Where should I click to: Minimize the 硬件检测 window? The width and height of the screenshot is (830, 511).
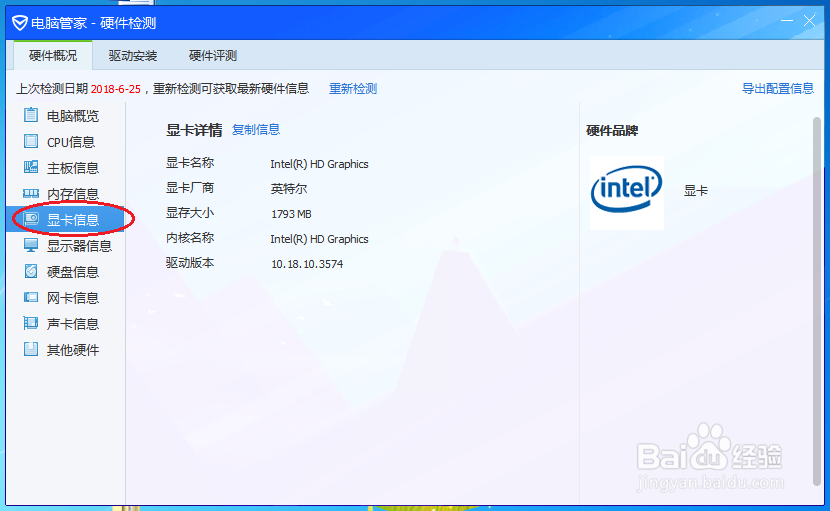787,21
